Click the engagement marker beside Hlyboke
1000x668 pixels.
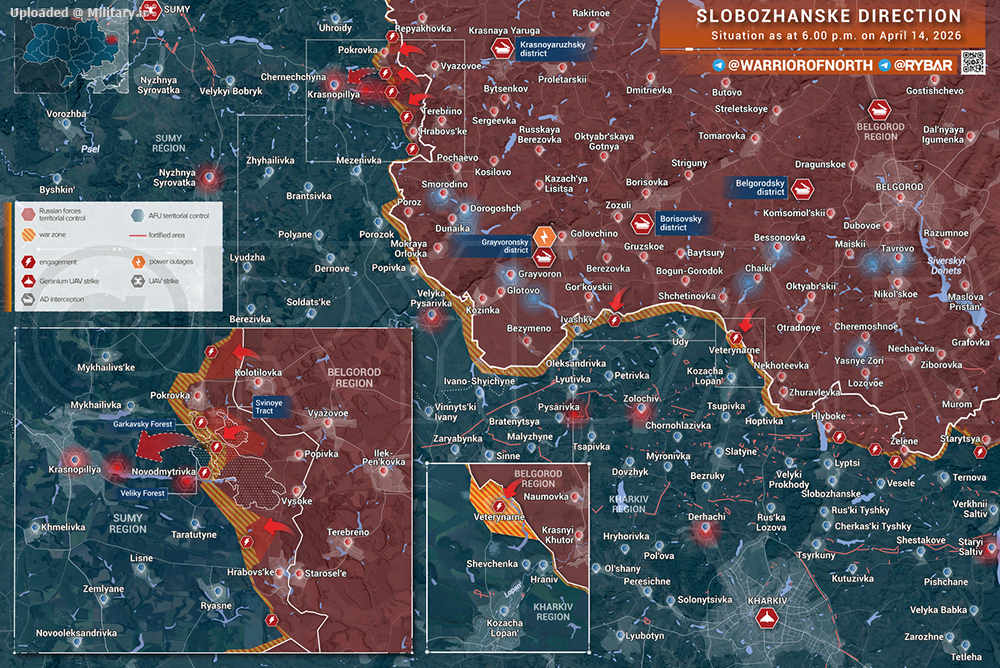pyautogui.click(x=839, y=437)
